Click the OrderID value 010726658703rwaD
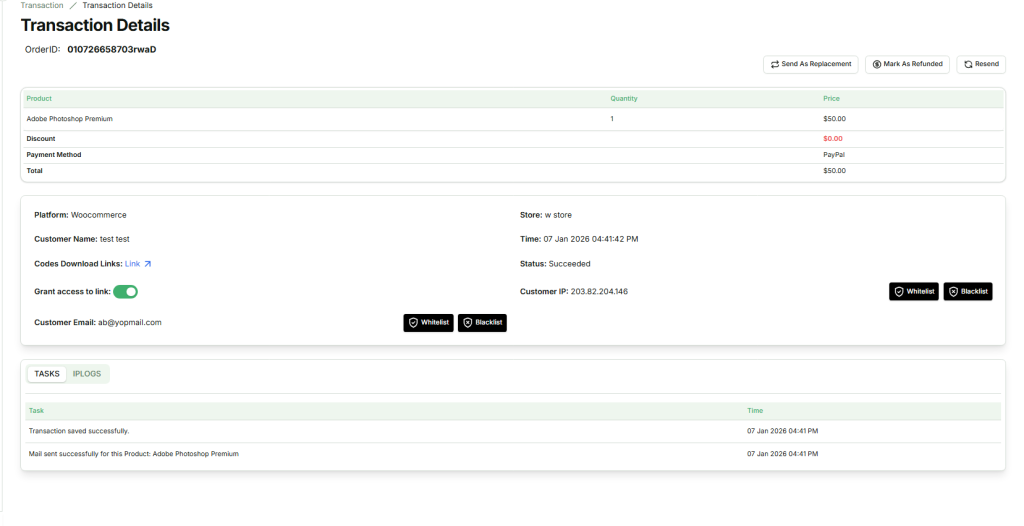Viewport: 1024px width, 526px height. tap(112, 49)
